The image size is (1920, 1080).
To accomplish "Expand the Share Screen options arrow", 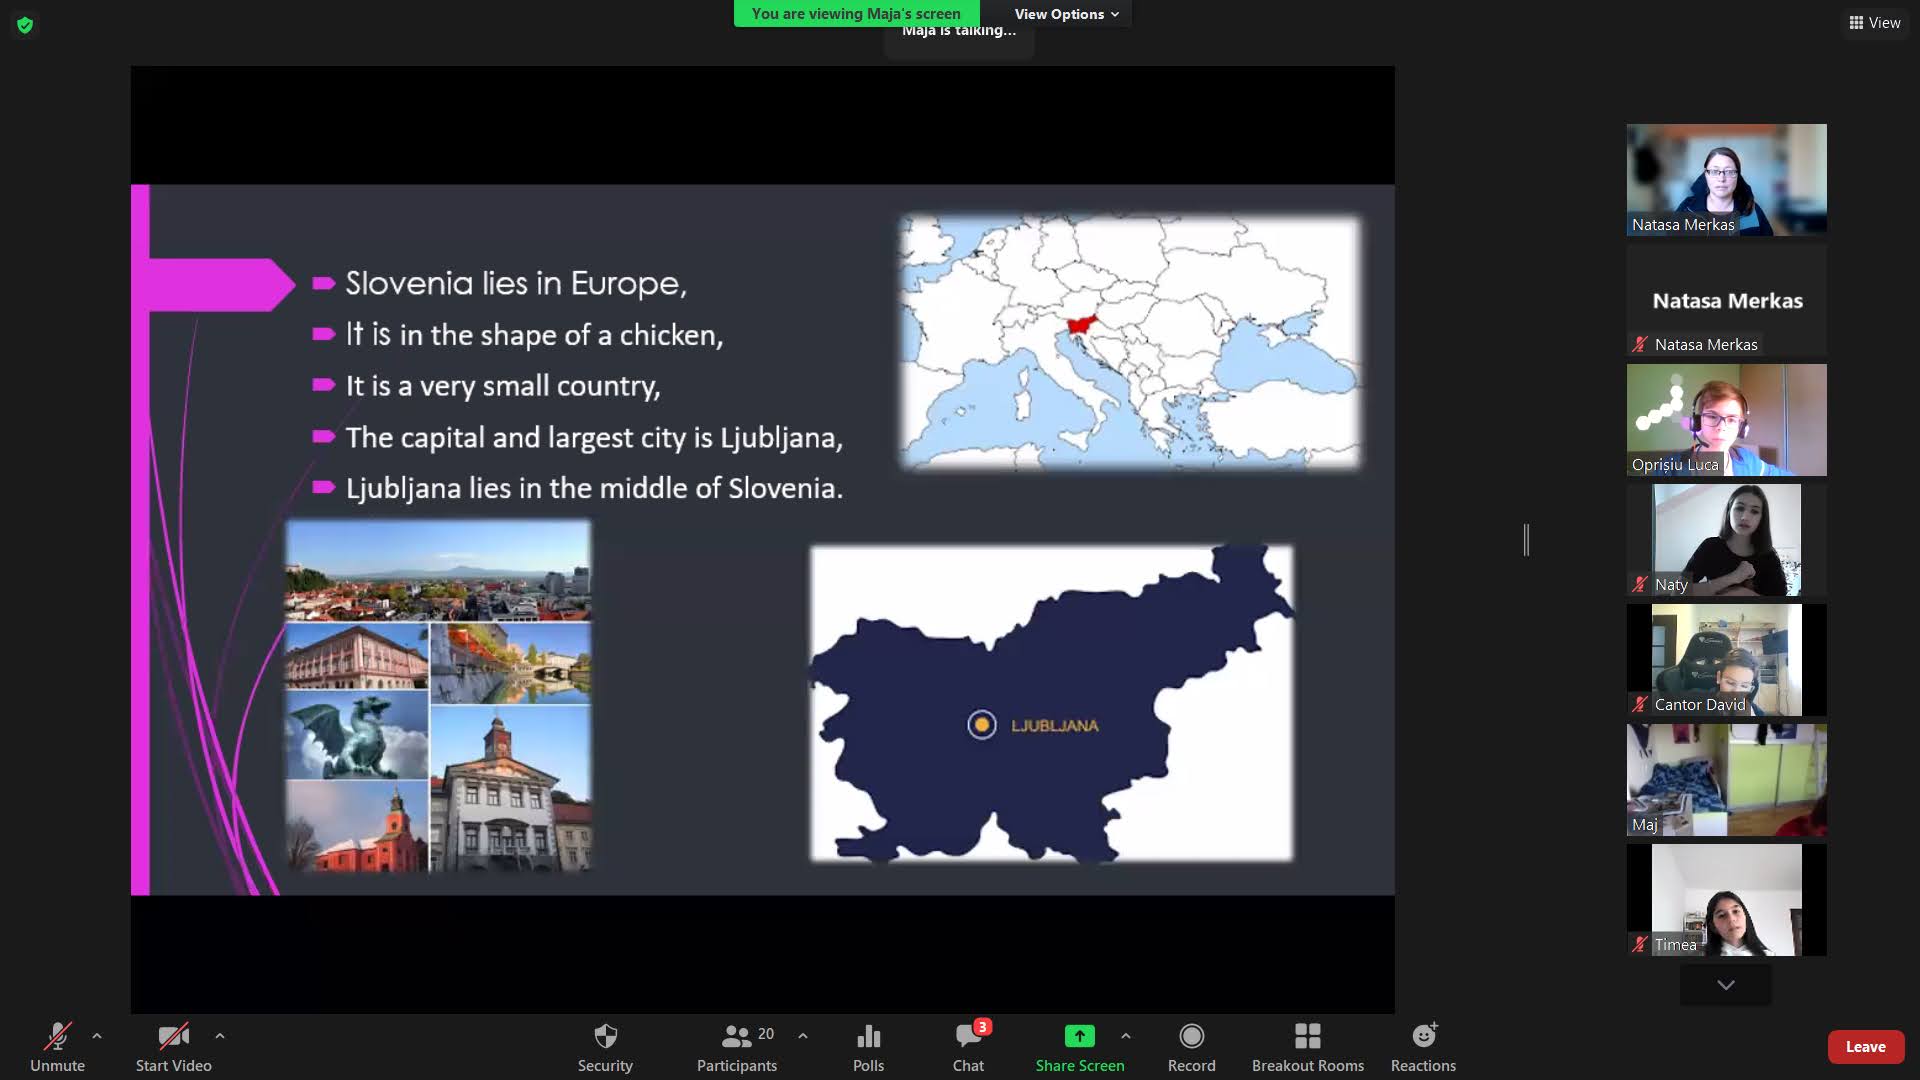I will [x=1126, y=1036].
